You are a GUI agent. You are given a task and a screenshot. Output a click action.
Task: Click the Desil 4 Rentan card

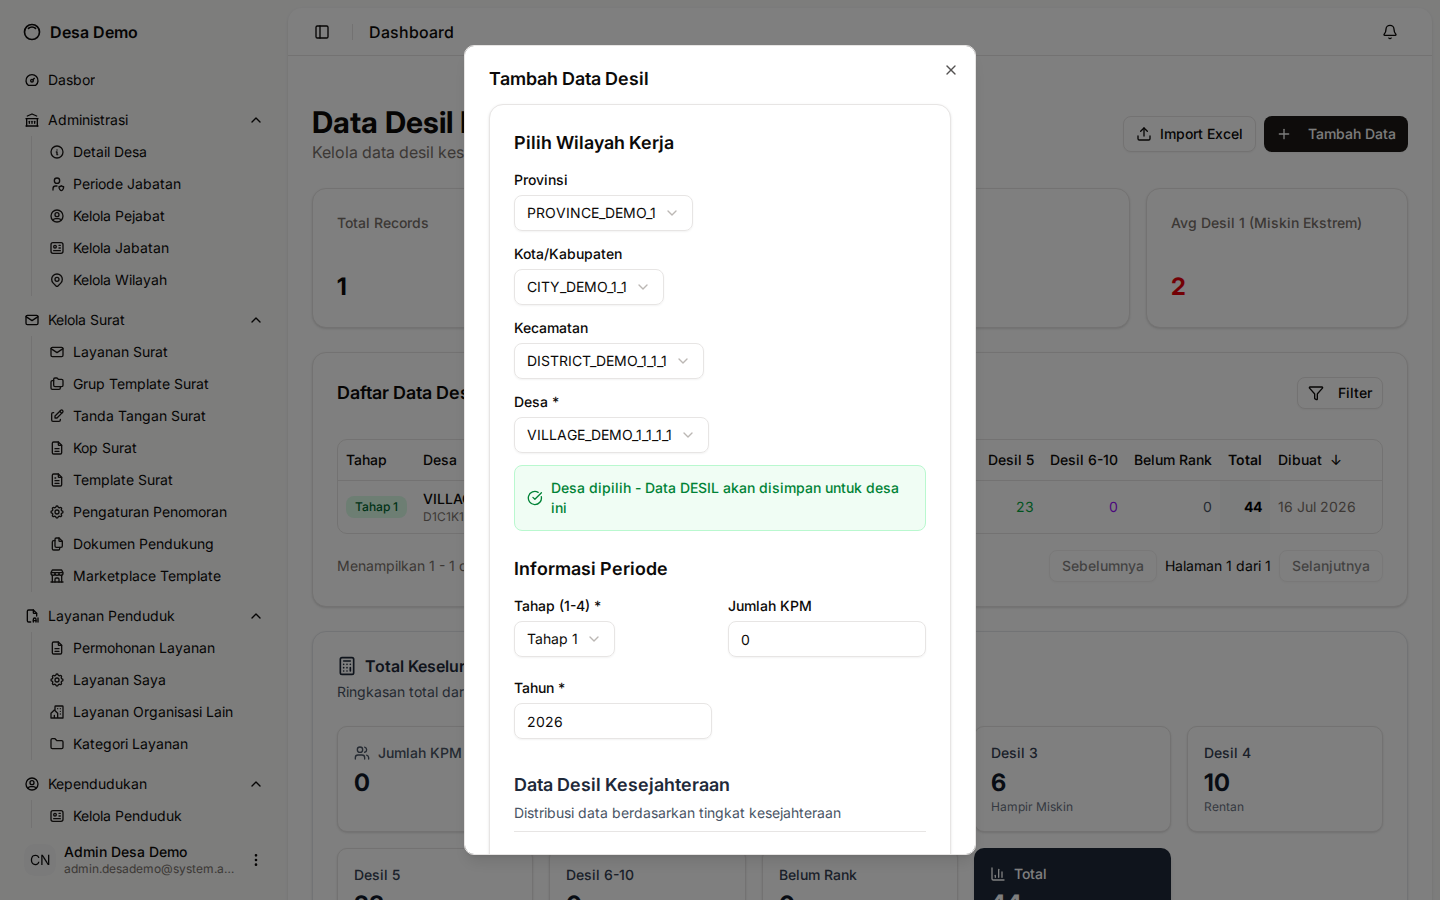click(x=1285, y=779)
